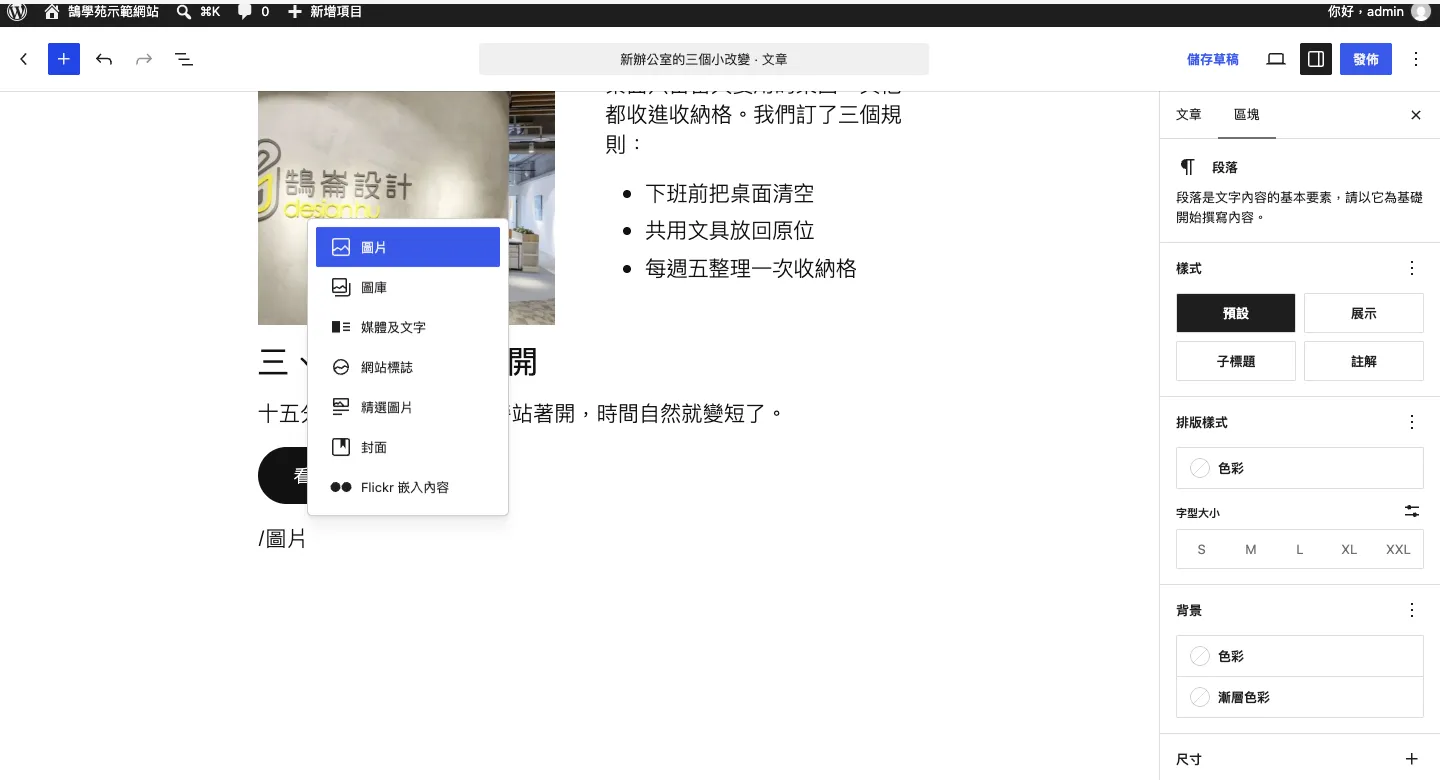Open the 新增項目 menu in admin bar

(325, 12)
